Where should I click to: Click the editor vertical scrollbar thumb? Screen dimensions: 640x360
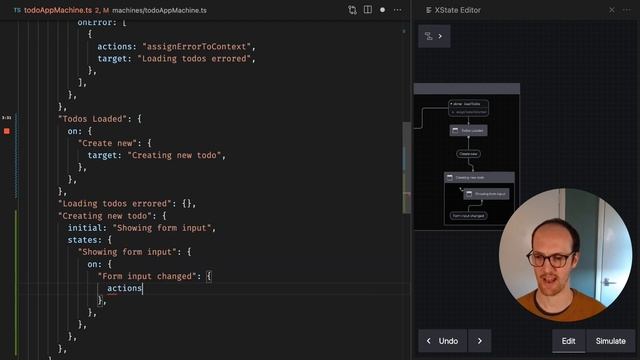(x=407, y=167)
